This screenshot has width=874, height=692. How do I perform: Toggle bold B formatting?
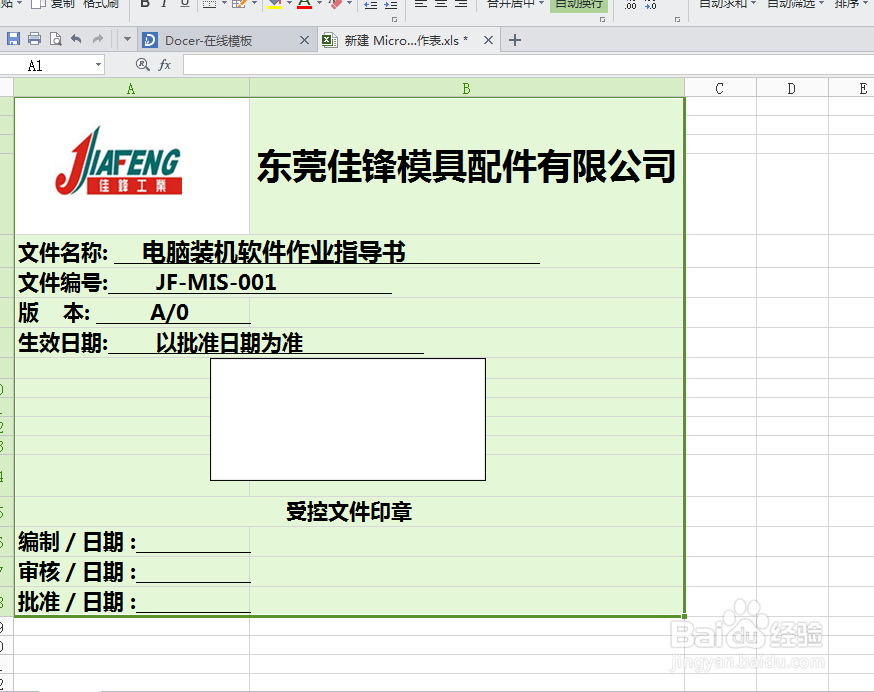145,4
